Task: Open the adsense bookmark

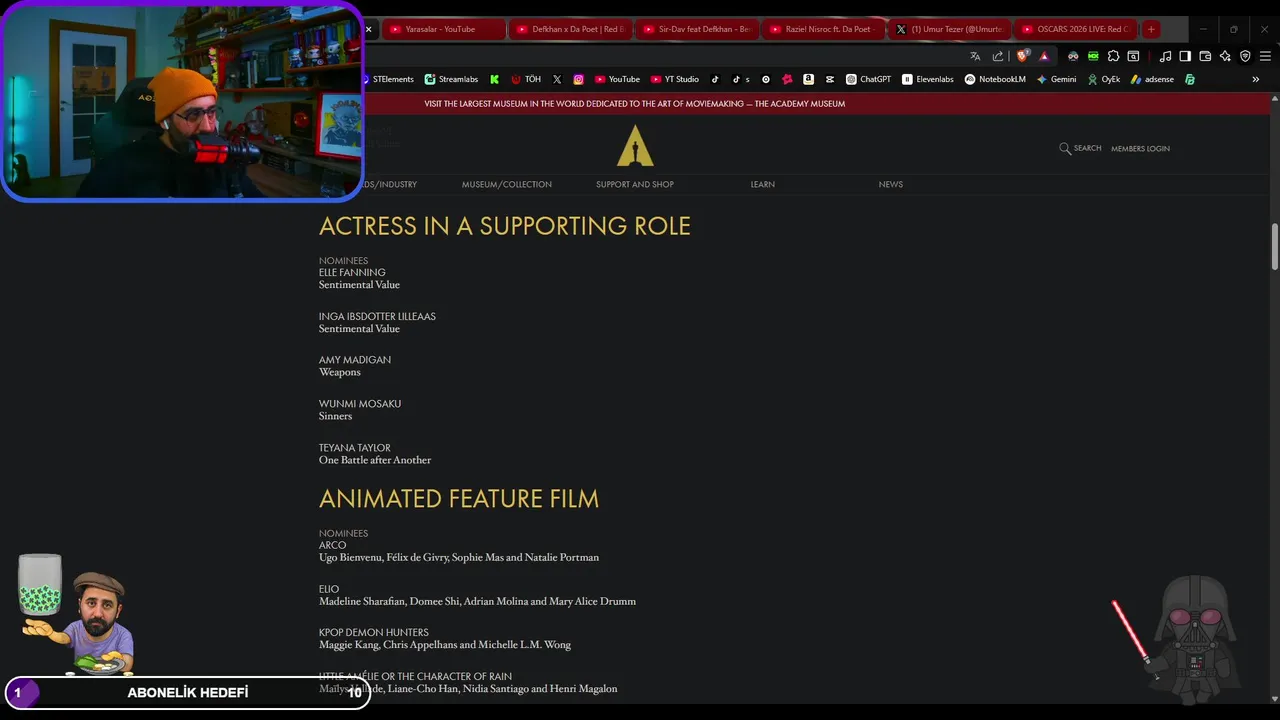Action: click(1152, 79)
